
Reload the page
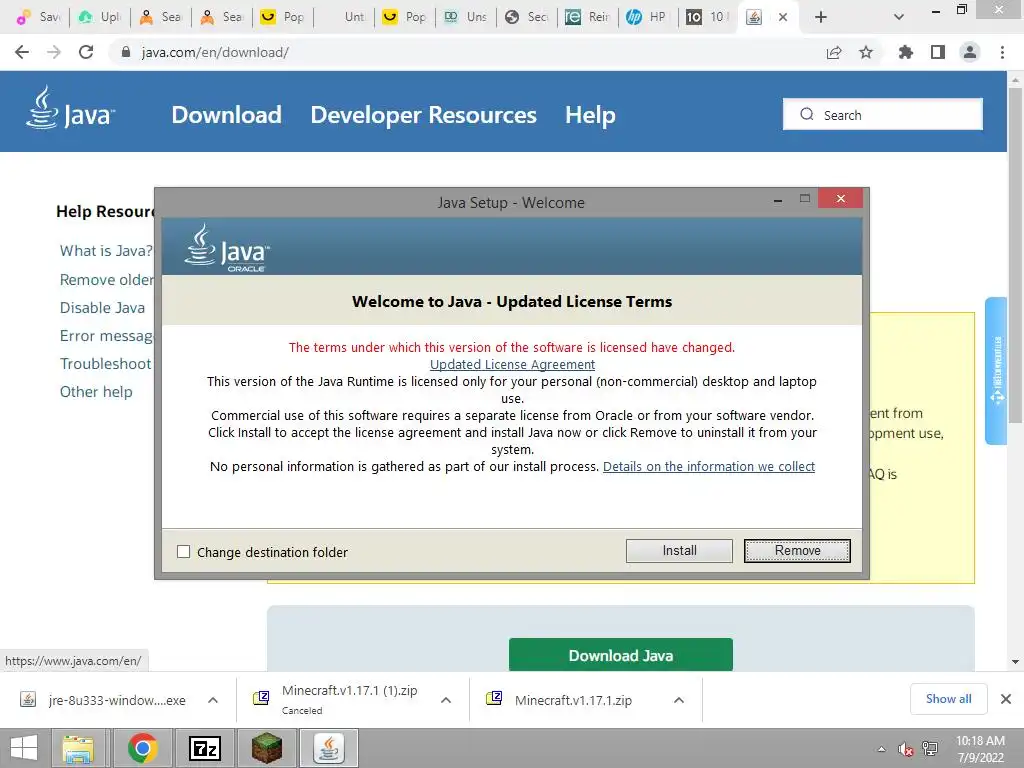[86, 52]
